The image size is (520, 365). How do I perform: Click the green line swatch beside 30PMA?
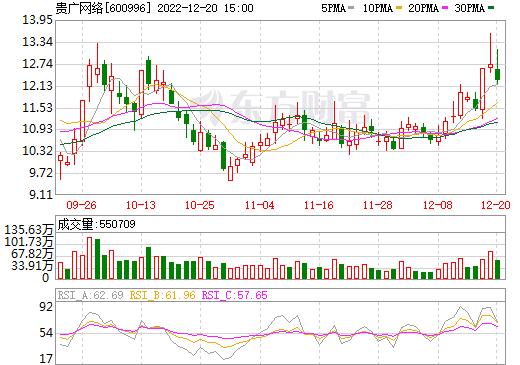tap(491, 8)
